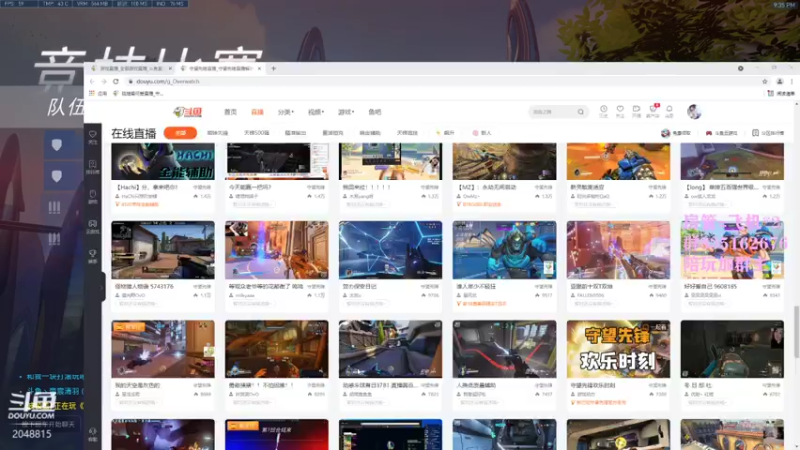Image resolution: width=800 pixels, height=450 pixels.
Task: Click the stream title ending 9608185
Action: (x=710, y=287)
